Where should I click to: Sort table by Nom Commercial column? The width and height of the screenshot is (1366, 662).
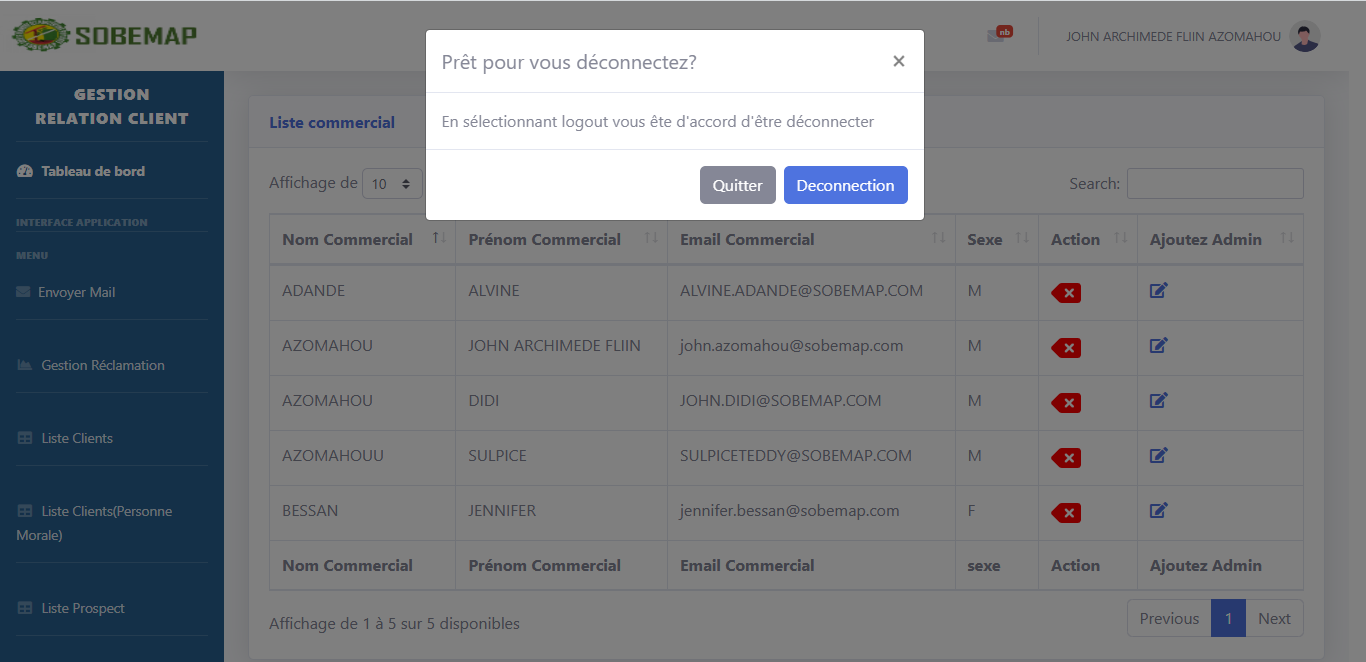347,240
